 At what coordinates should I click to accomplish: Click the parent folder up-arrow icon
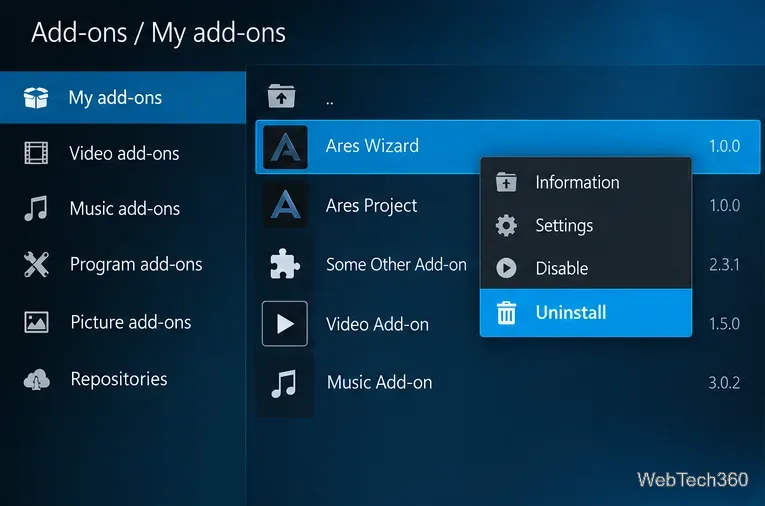point(282,96)
